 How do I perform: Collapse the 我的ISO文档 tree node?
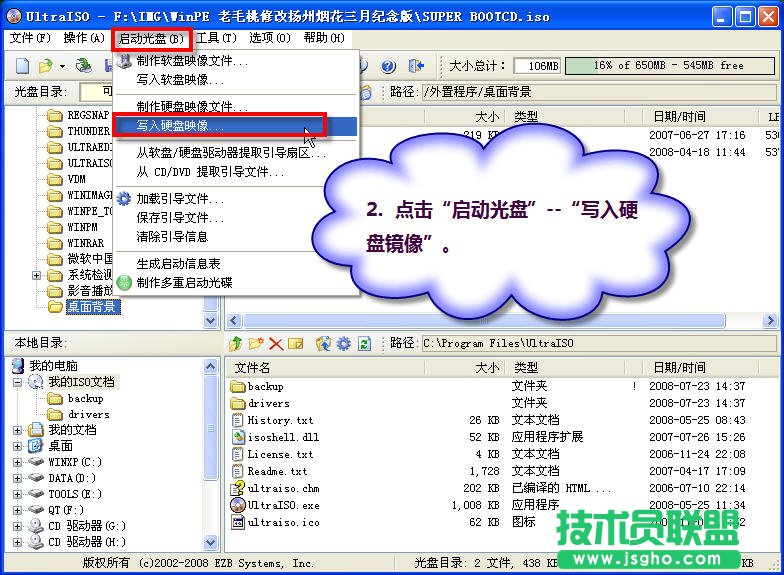[19, 382]
